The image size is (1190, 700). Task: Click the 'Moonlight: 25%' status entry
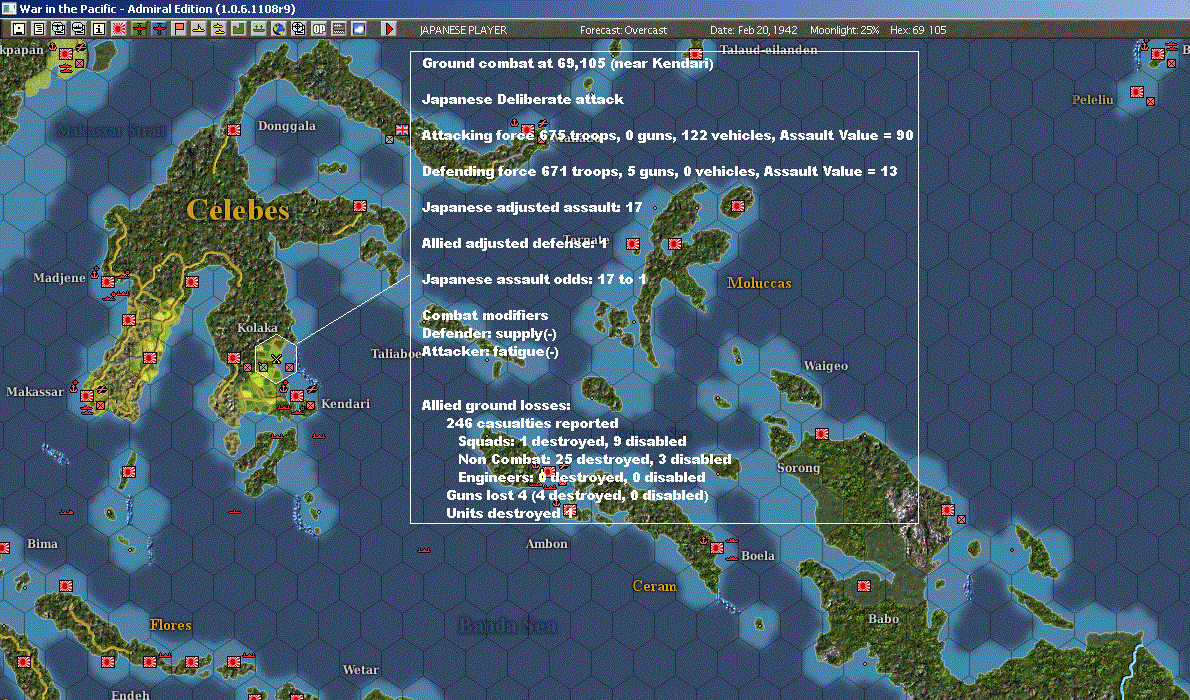[844, 30]
